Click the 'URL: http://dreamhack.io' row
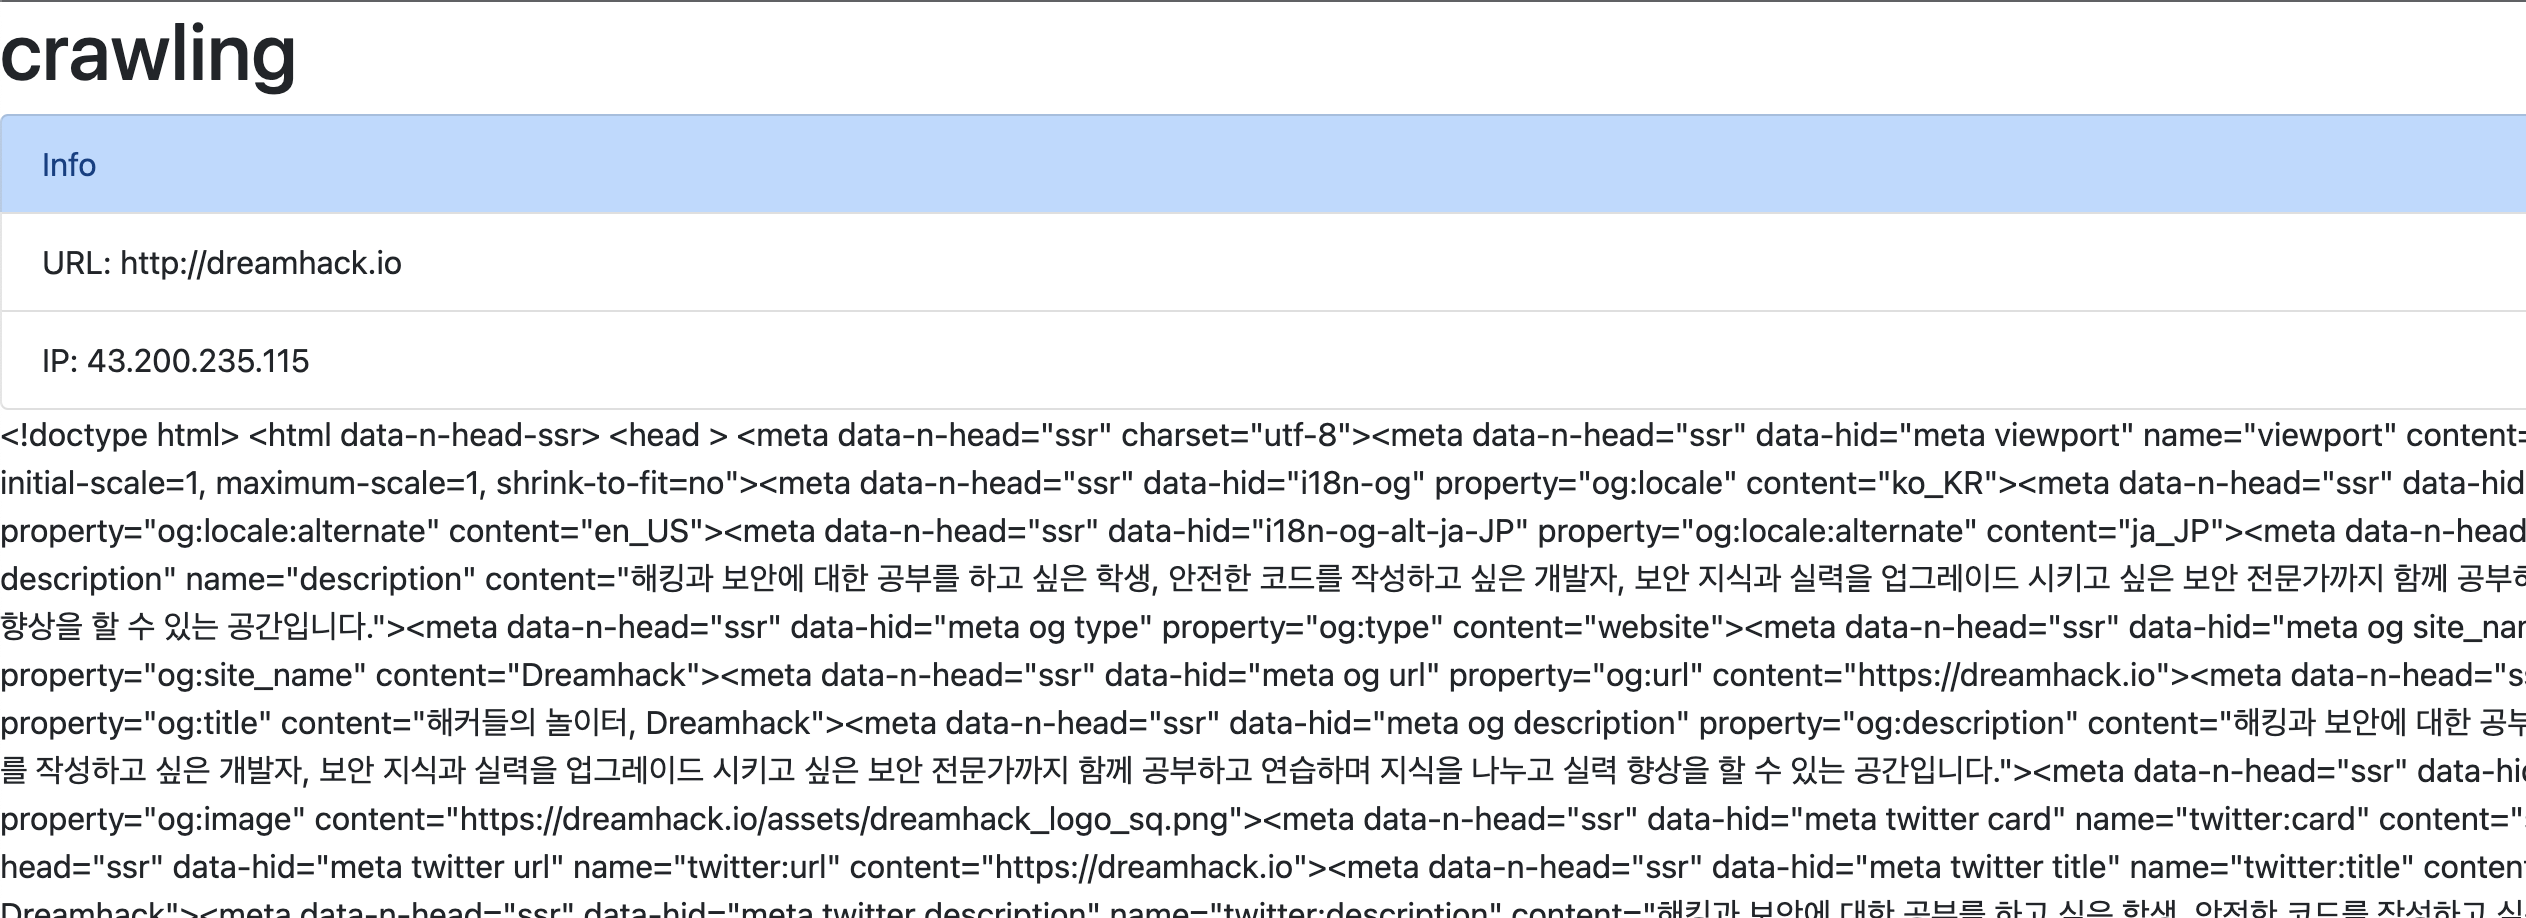Screen dimensions: 2526x918 [x=1263, y=262]
